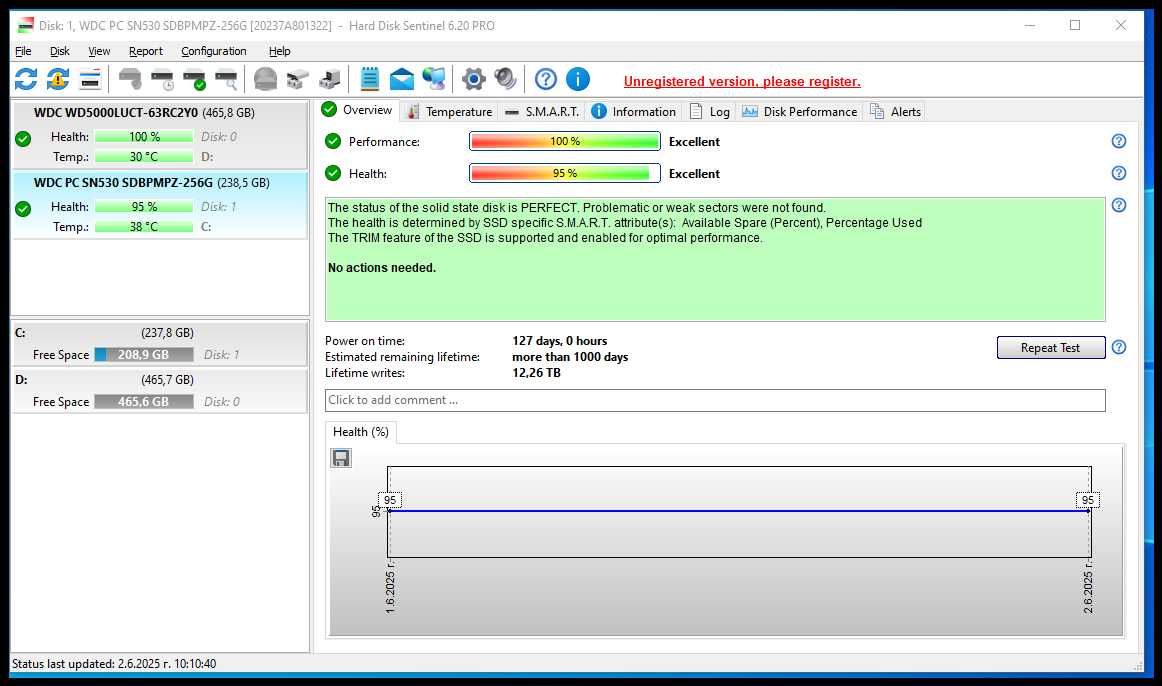The width and height of the screenshot is (1162, 686).
Task: Open the Disk menu
Action: 59,51
